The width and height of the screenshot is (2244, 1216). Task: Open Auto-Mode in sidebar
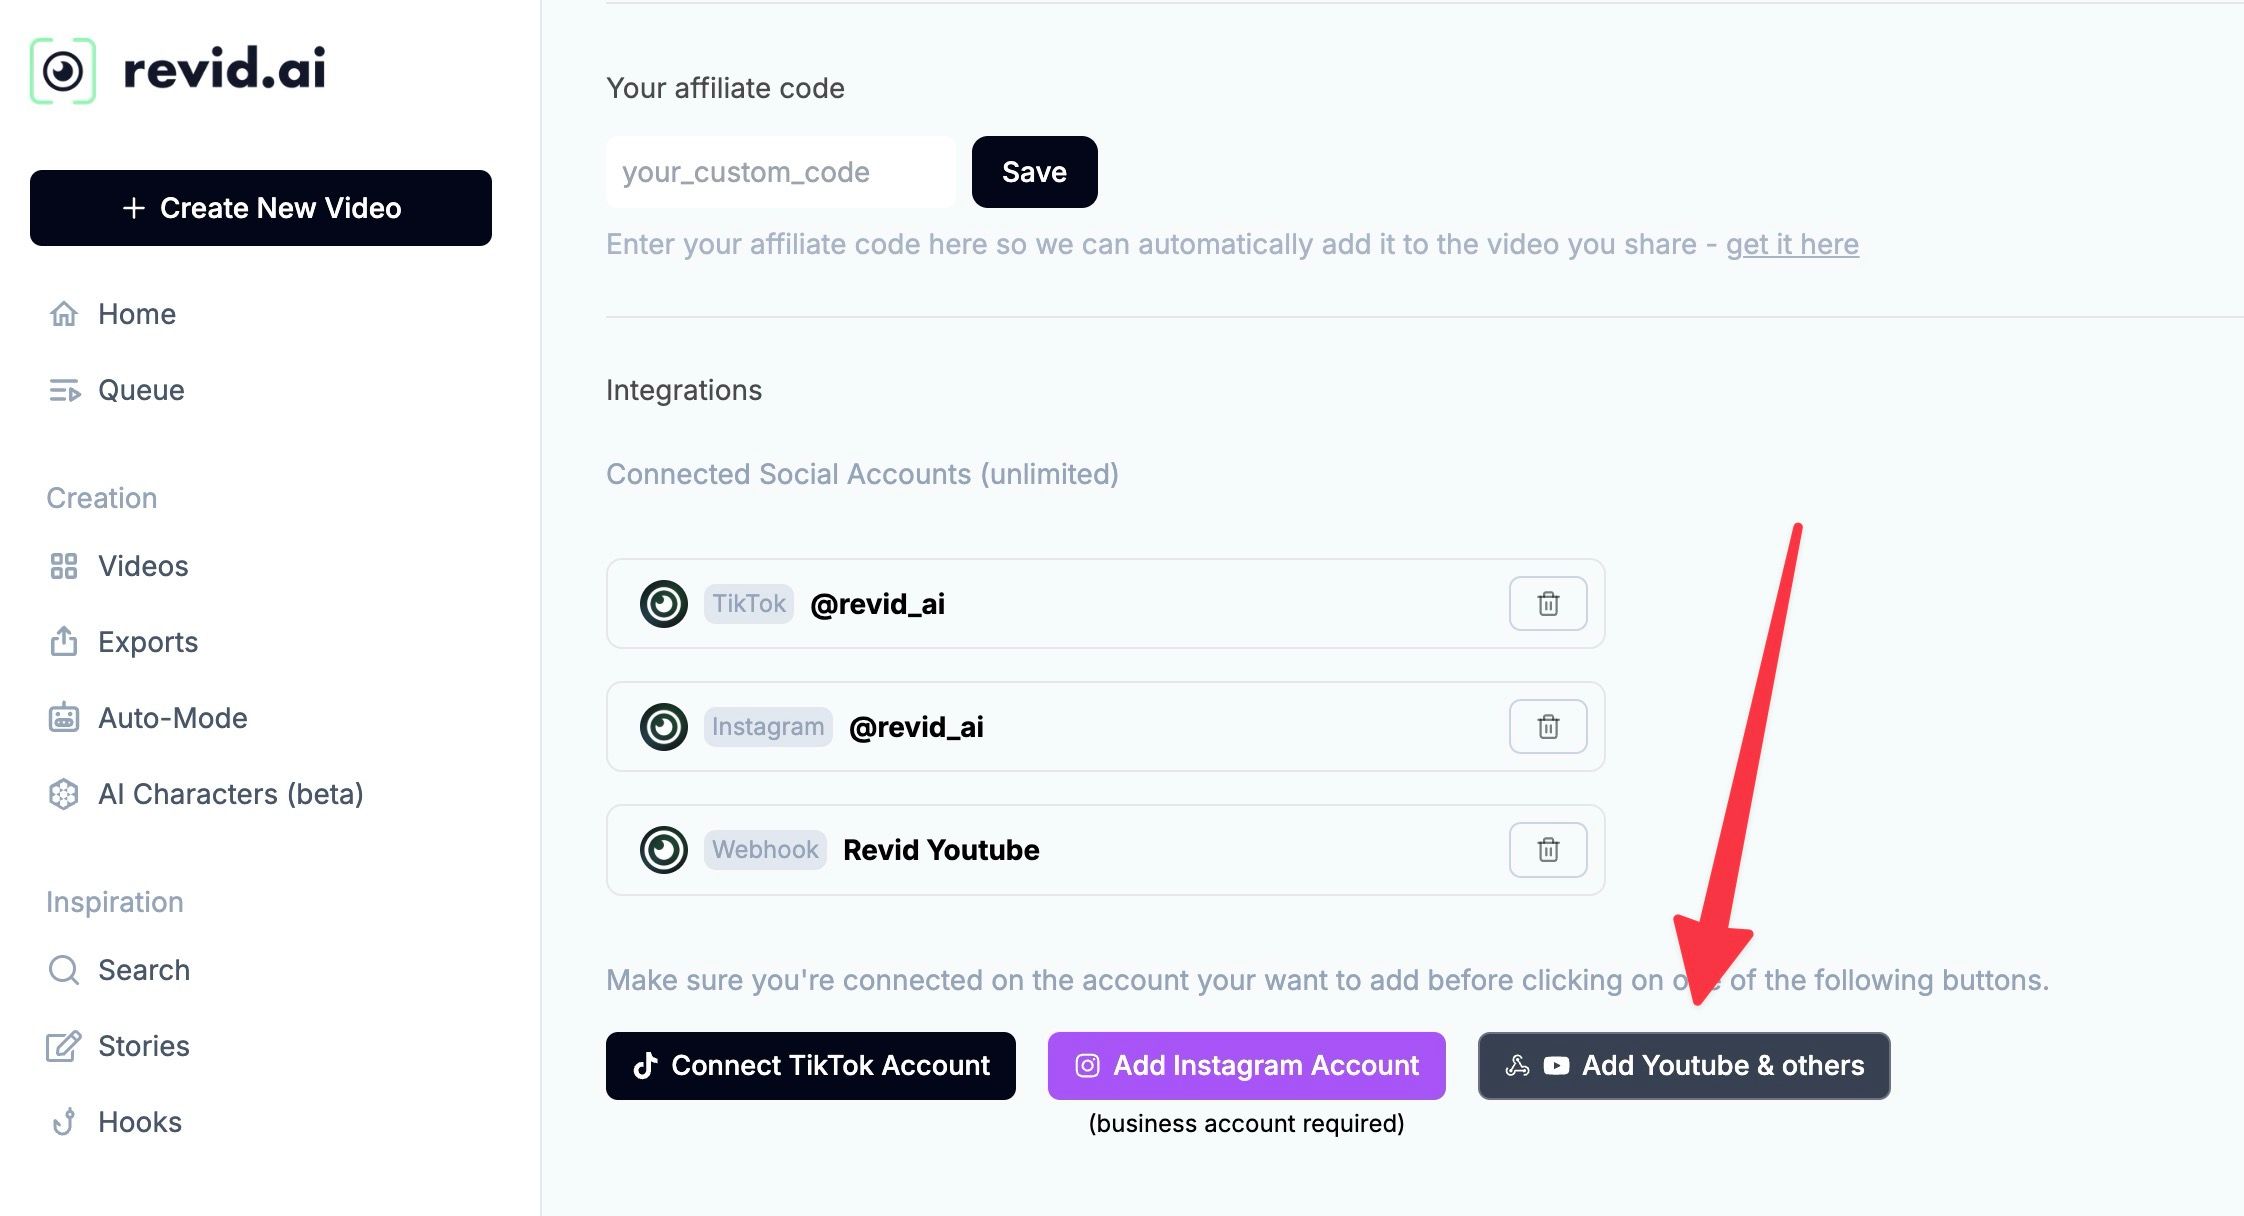(x=172, y=718)
